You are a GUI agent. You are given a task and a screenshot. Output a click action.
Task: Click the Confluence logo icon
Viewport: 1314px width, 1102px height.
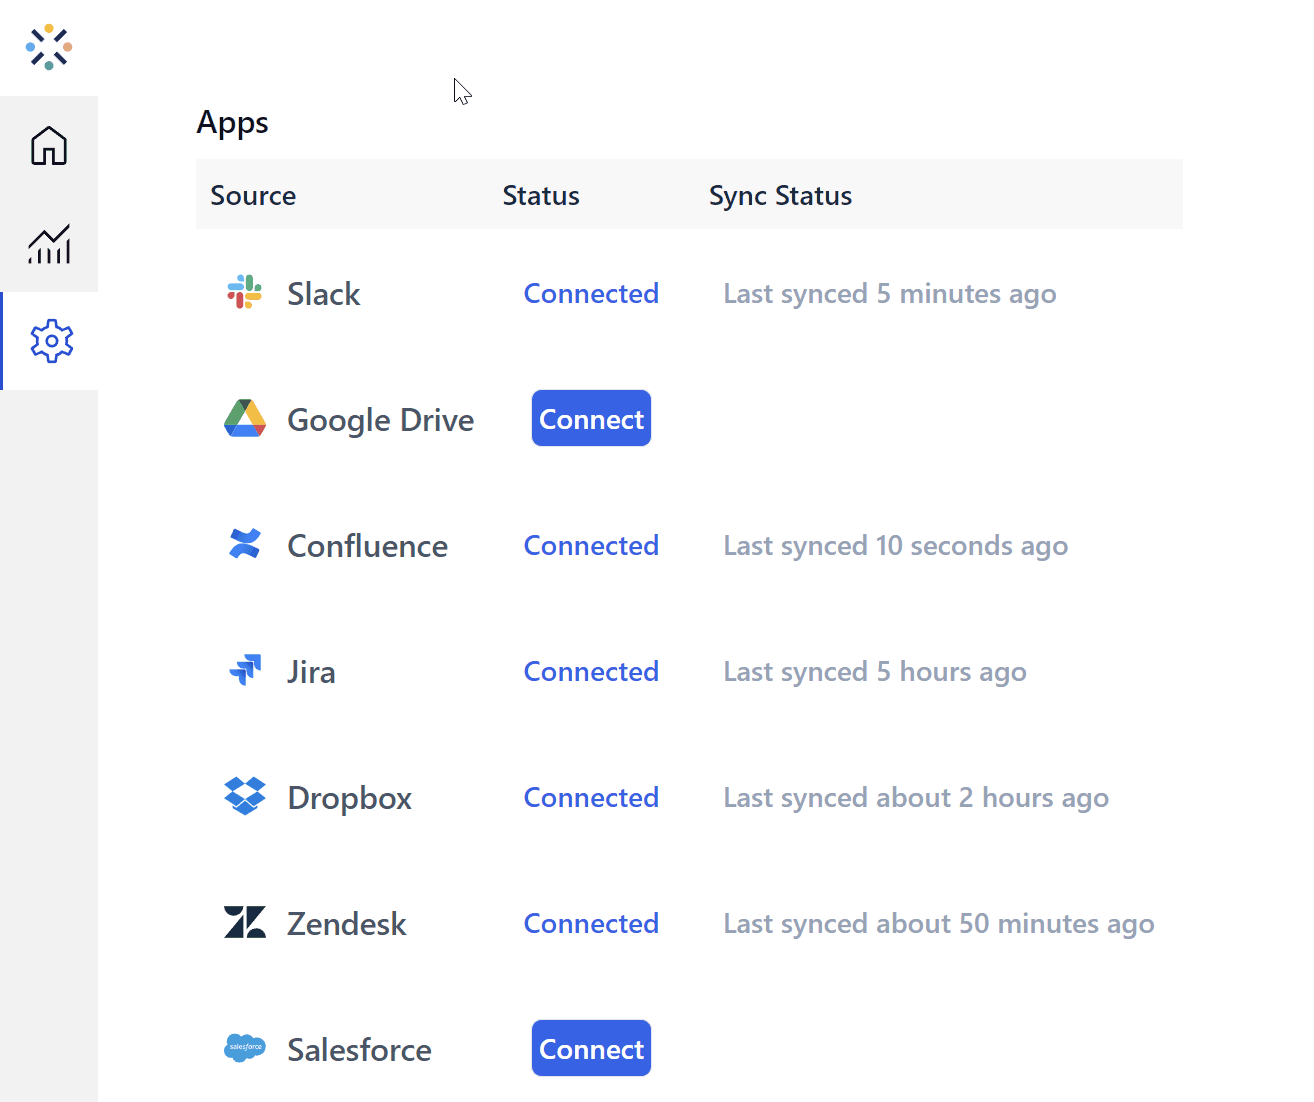click(245, 544)
